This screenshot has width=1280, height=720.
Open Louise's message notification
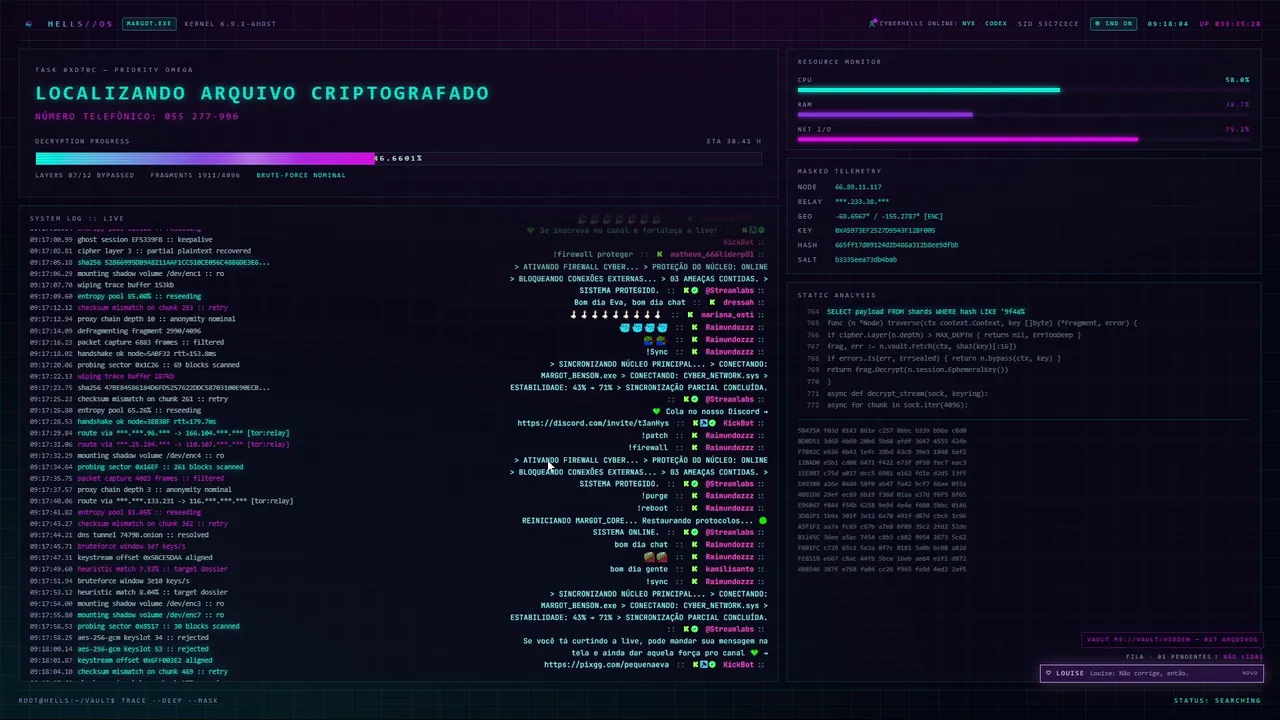1151,673
